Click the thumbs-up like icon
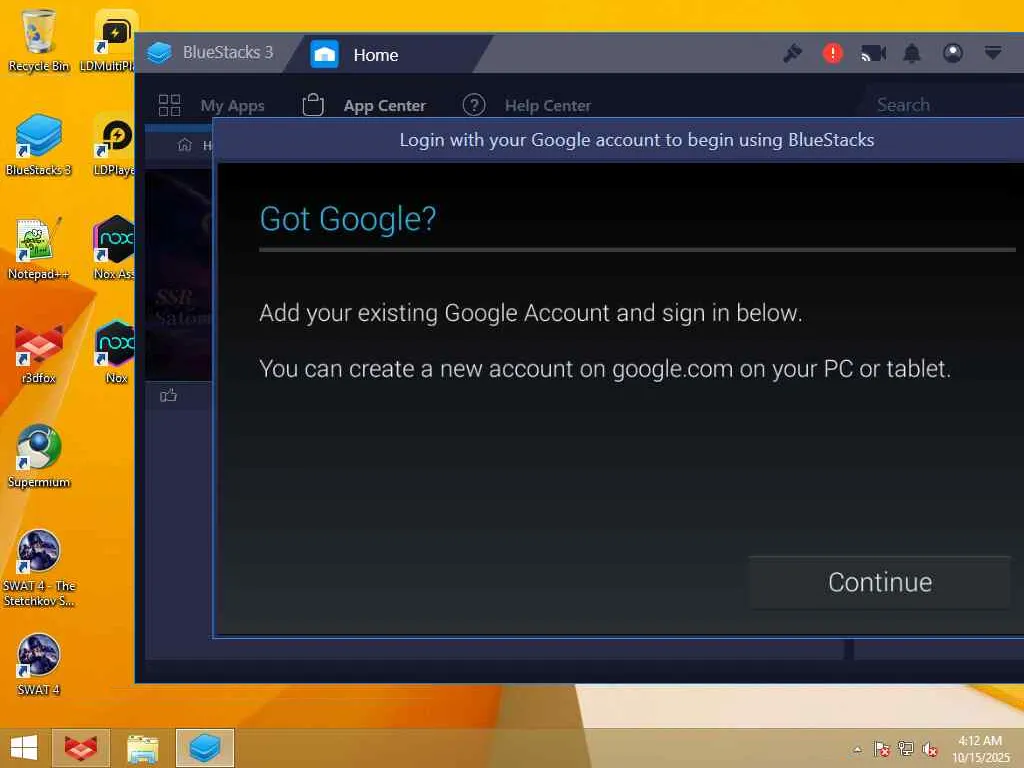The height and width of the screenshot is (768, 1024). [168, 395]
